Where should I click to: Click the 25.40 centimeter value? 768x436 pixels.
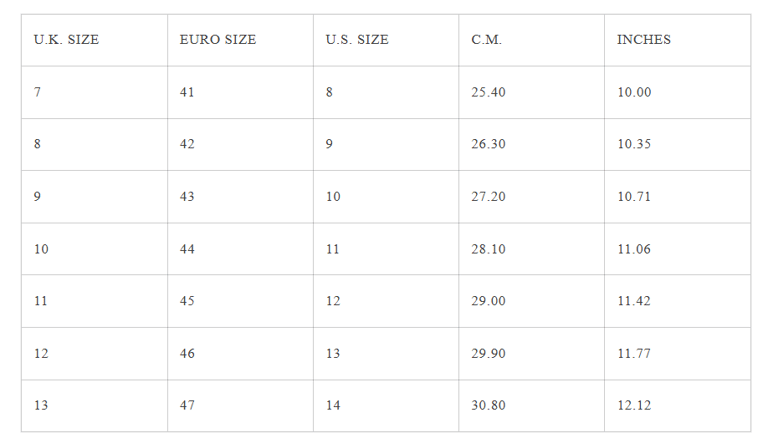pyautogui.click(x=488, y=92)
